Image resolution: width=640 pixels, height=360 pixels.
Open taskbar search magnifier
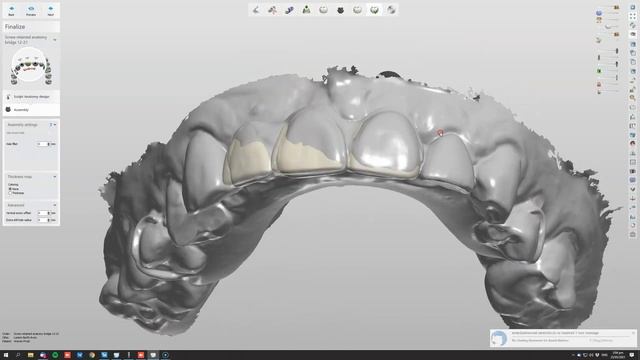18,355
